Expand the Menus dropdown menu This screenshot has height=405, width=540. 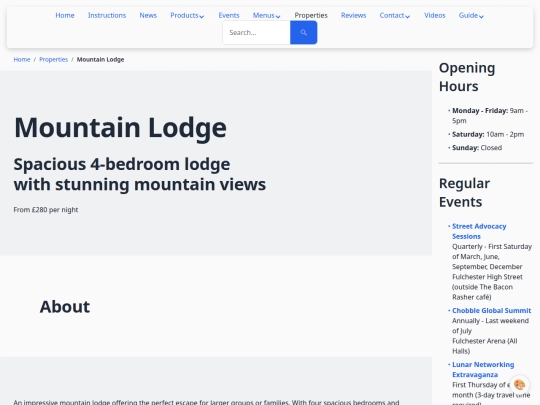[x=266, y=15]
